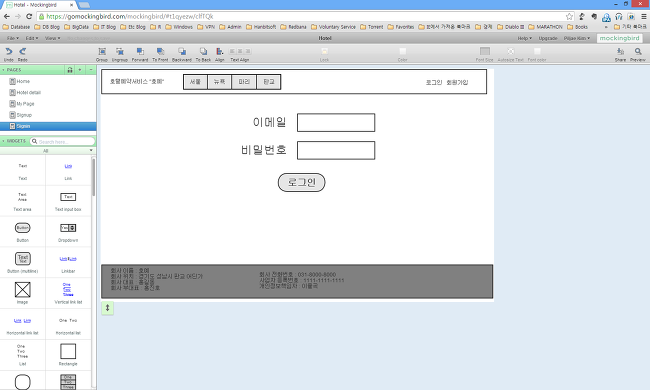This screenshot has height=390, width=650.
Task: Select the Vertical link list widget
Action: (x=68, y=293)
